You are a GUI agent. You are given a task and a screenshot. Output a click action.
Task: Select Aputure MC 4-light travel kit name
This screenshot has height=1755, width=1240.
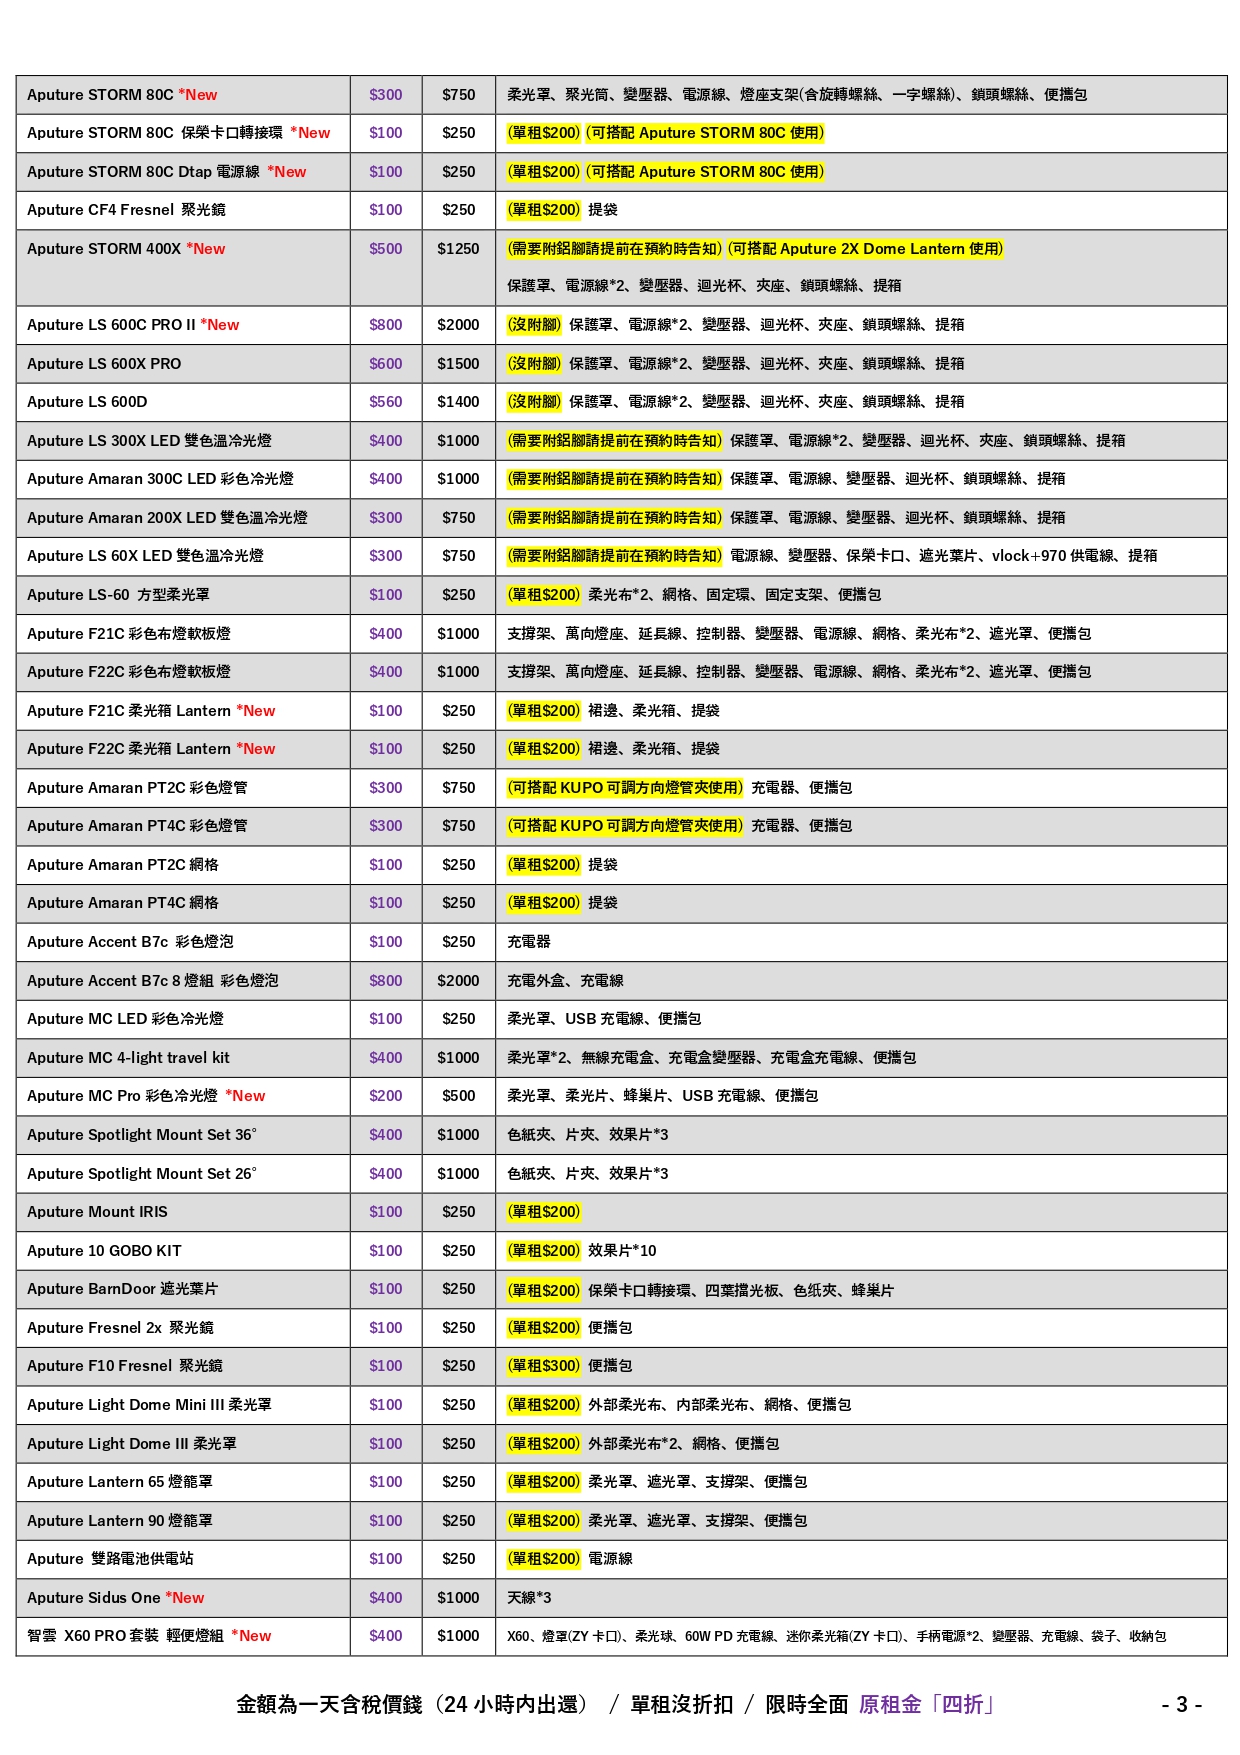(x=128, y=1058)
